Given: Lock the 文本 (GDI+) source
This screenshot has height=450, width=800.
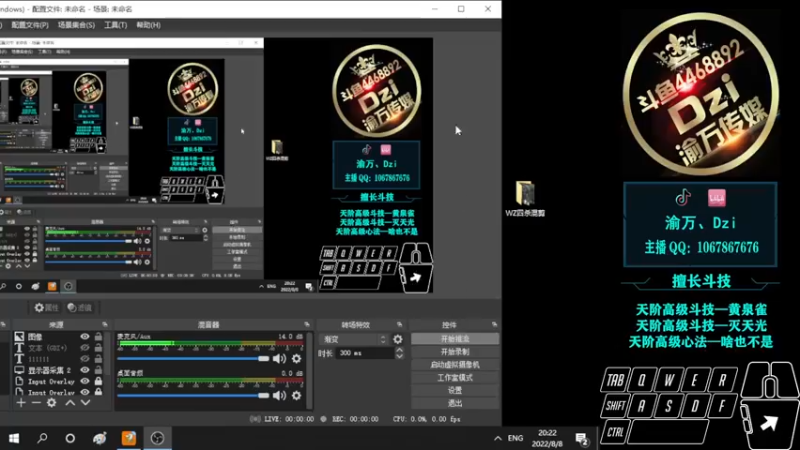Looking at the screenshot, I should click(x=98, y=348).
